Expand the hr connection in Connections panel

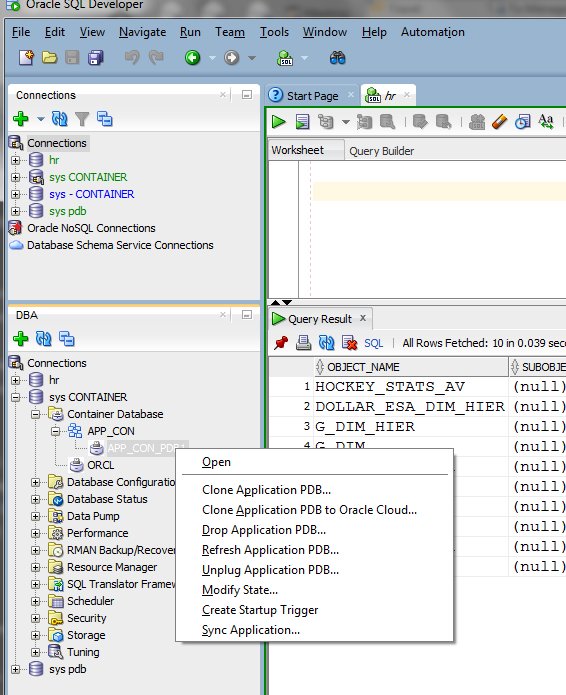(x=16, y=160)
